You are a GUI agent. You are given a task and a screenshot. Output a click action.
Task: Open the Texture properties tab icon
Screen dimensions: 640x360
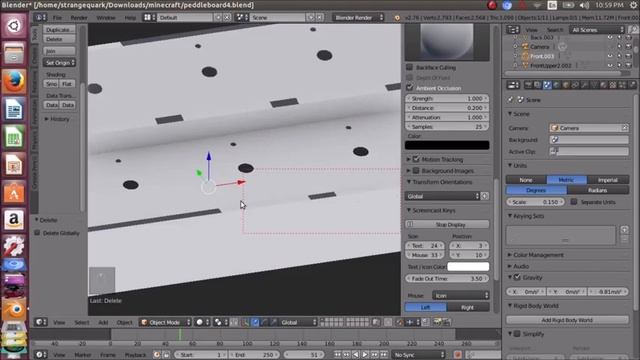click(x=613, y=85)
